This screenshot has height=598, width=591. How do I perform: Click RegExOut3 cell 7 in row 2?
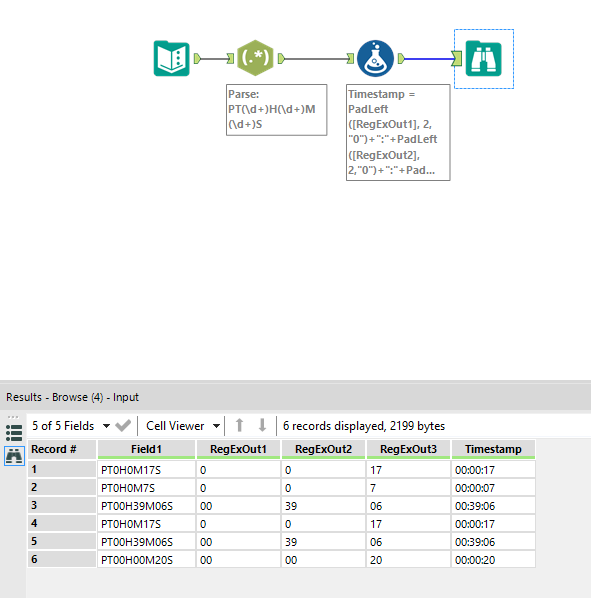click(408, 488)
